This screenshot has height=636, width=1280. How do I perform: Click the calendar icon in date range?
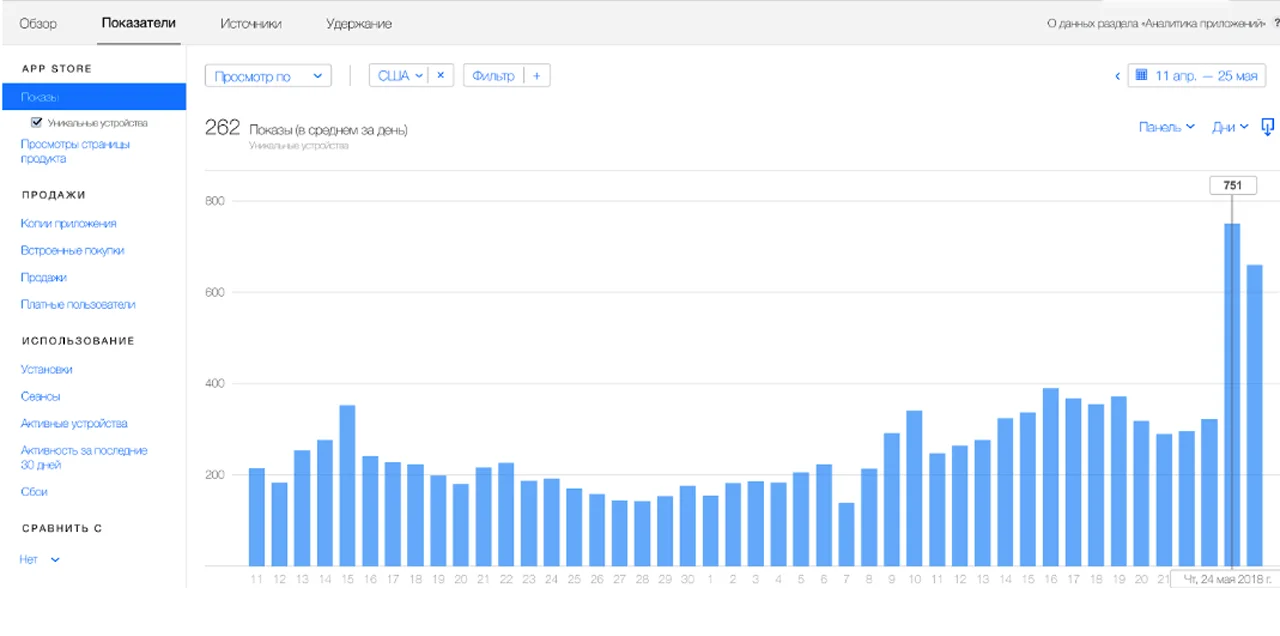point(1141,76)
